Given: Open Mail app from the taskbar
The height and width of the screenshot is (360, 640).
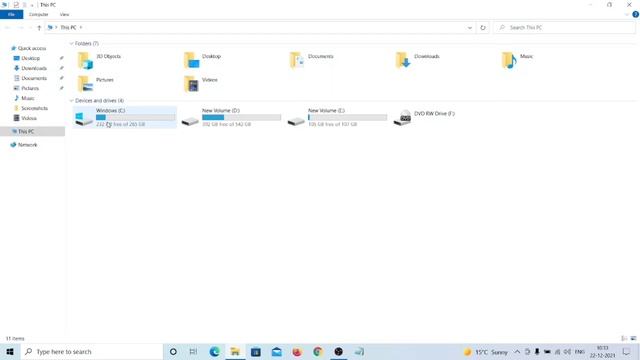Looking at the screenshot, I should click(x=276, y=351).
